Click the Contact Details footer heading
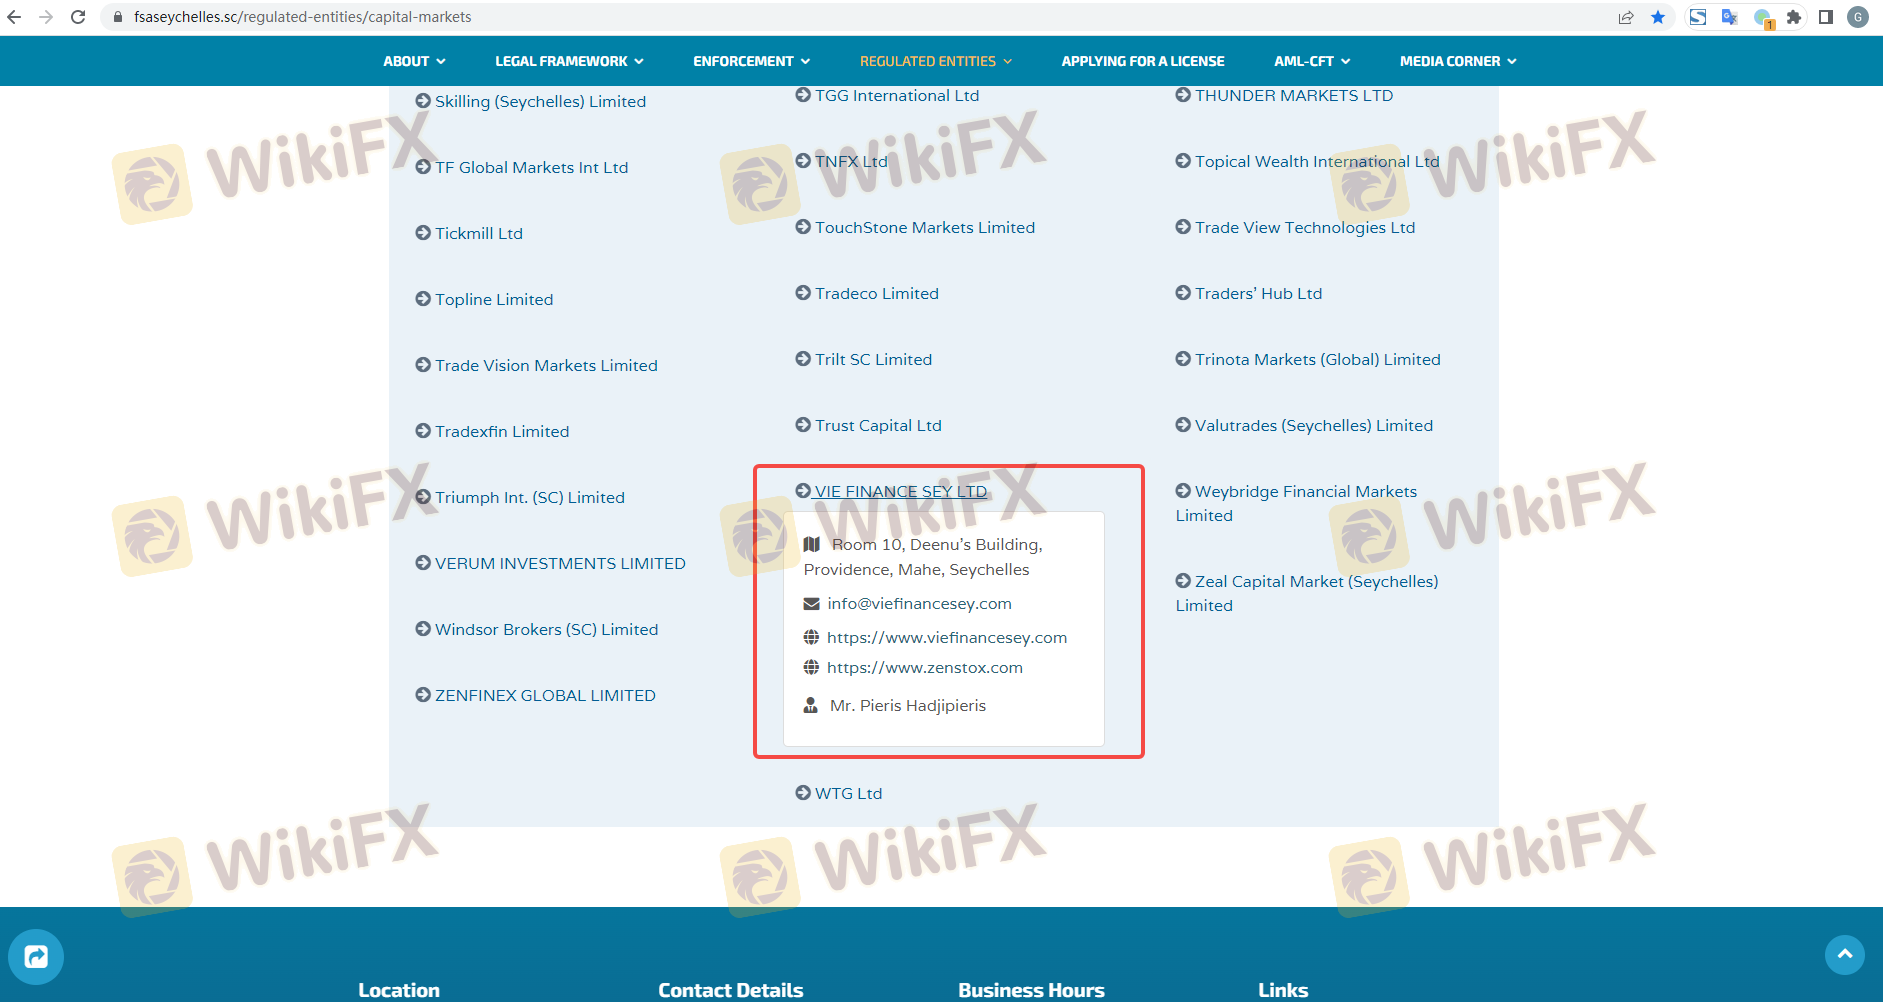 731,990
